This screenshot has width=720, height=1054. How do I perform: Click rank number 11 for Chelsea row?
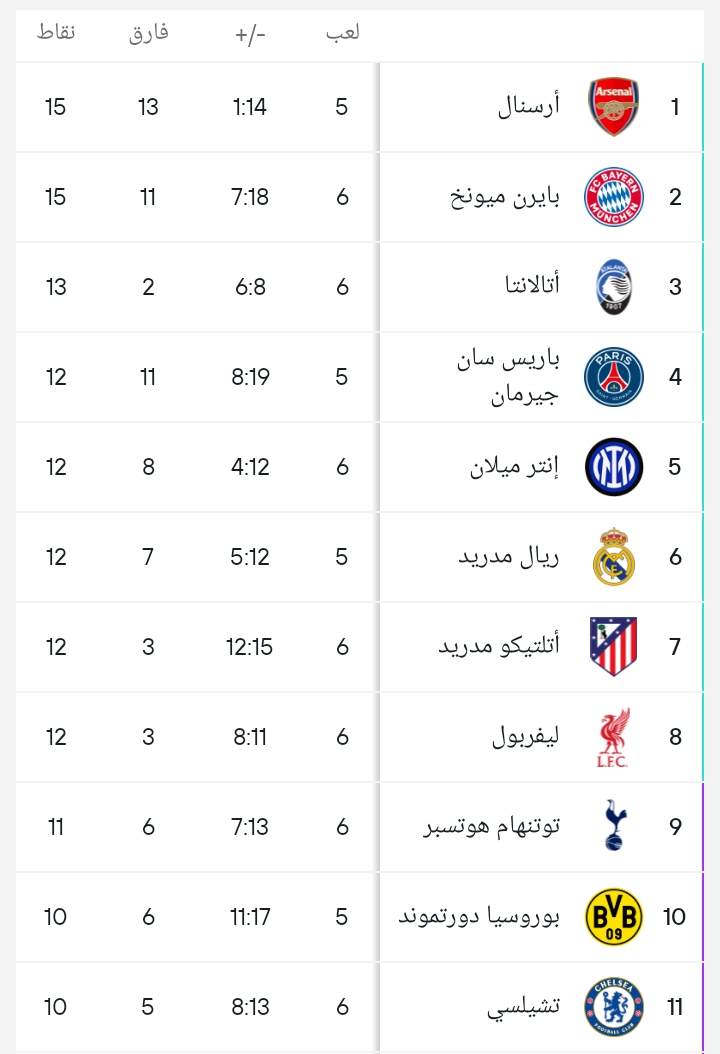click(674, 1007)
